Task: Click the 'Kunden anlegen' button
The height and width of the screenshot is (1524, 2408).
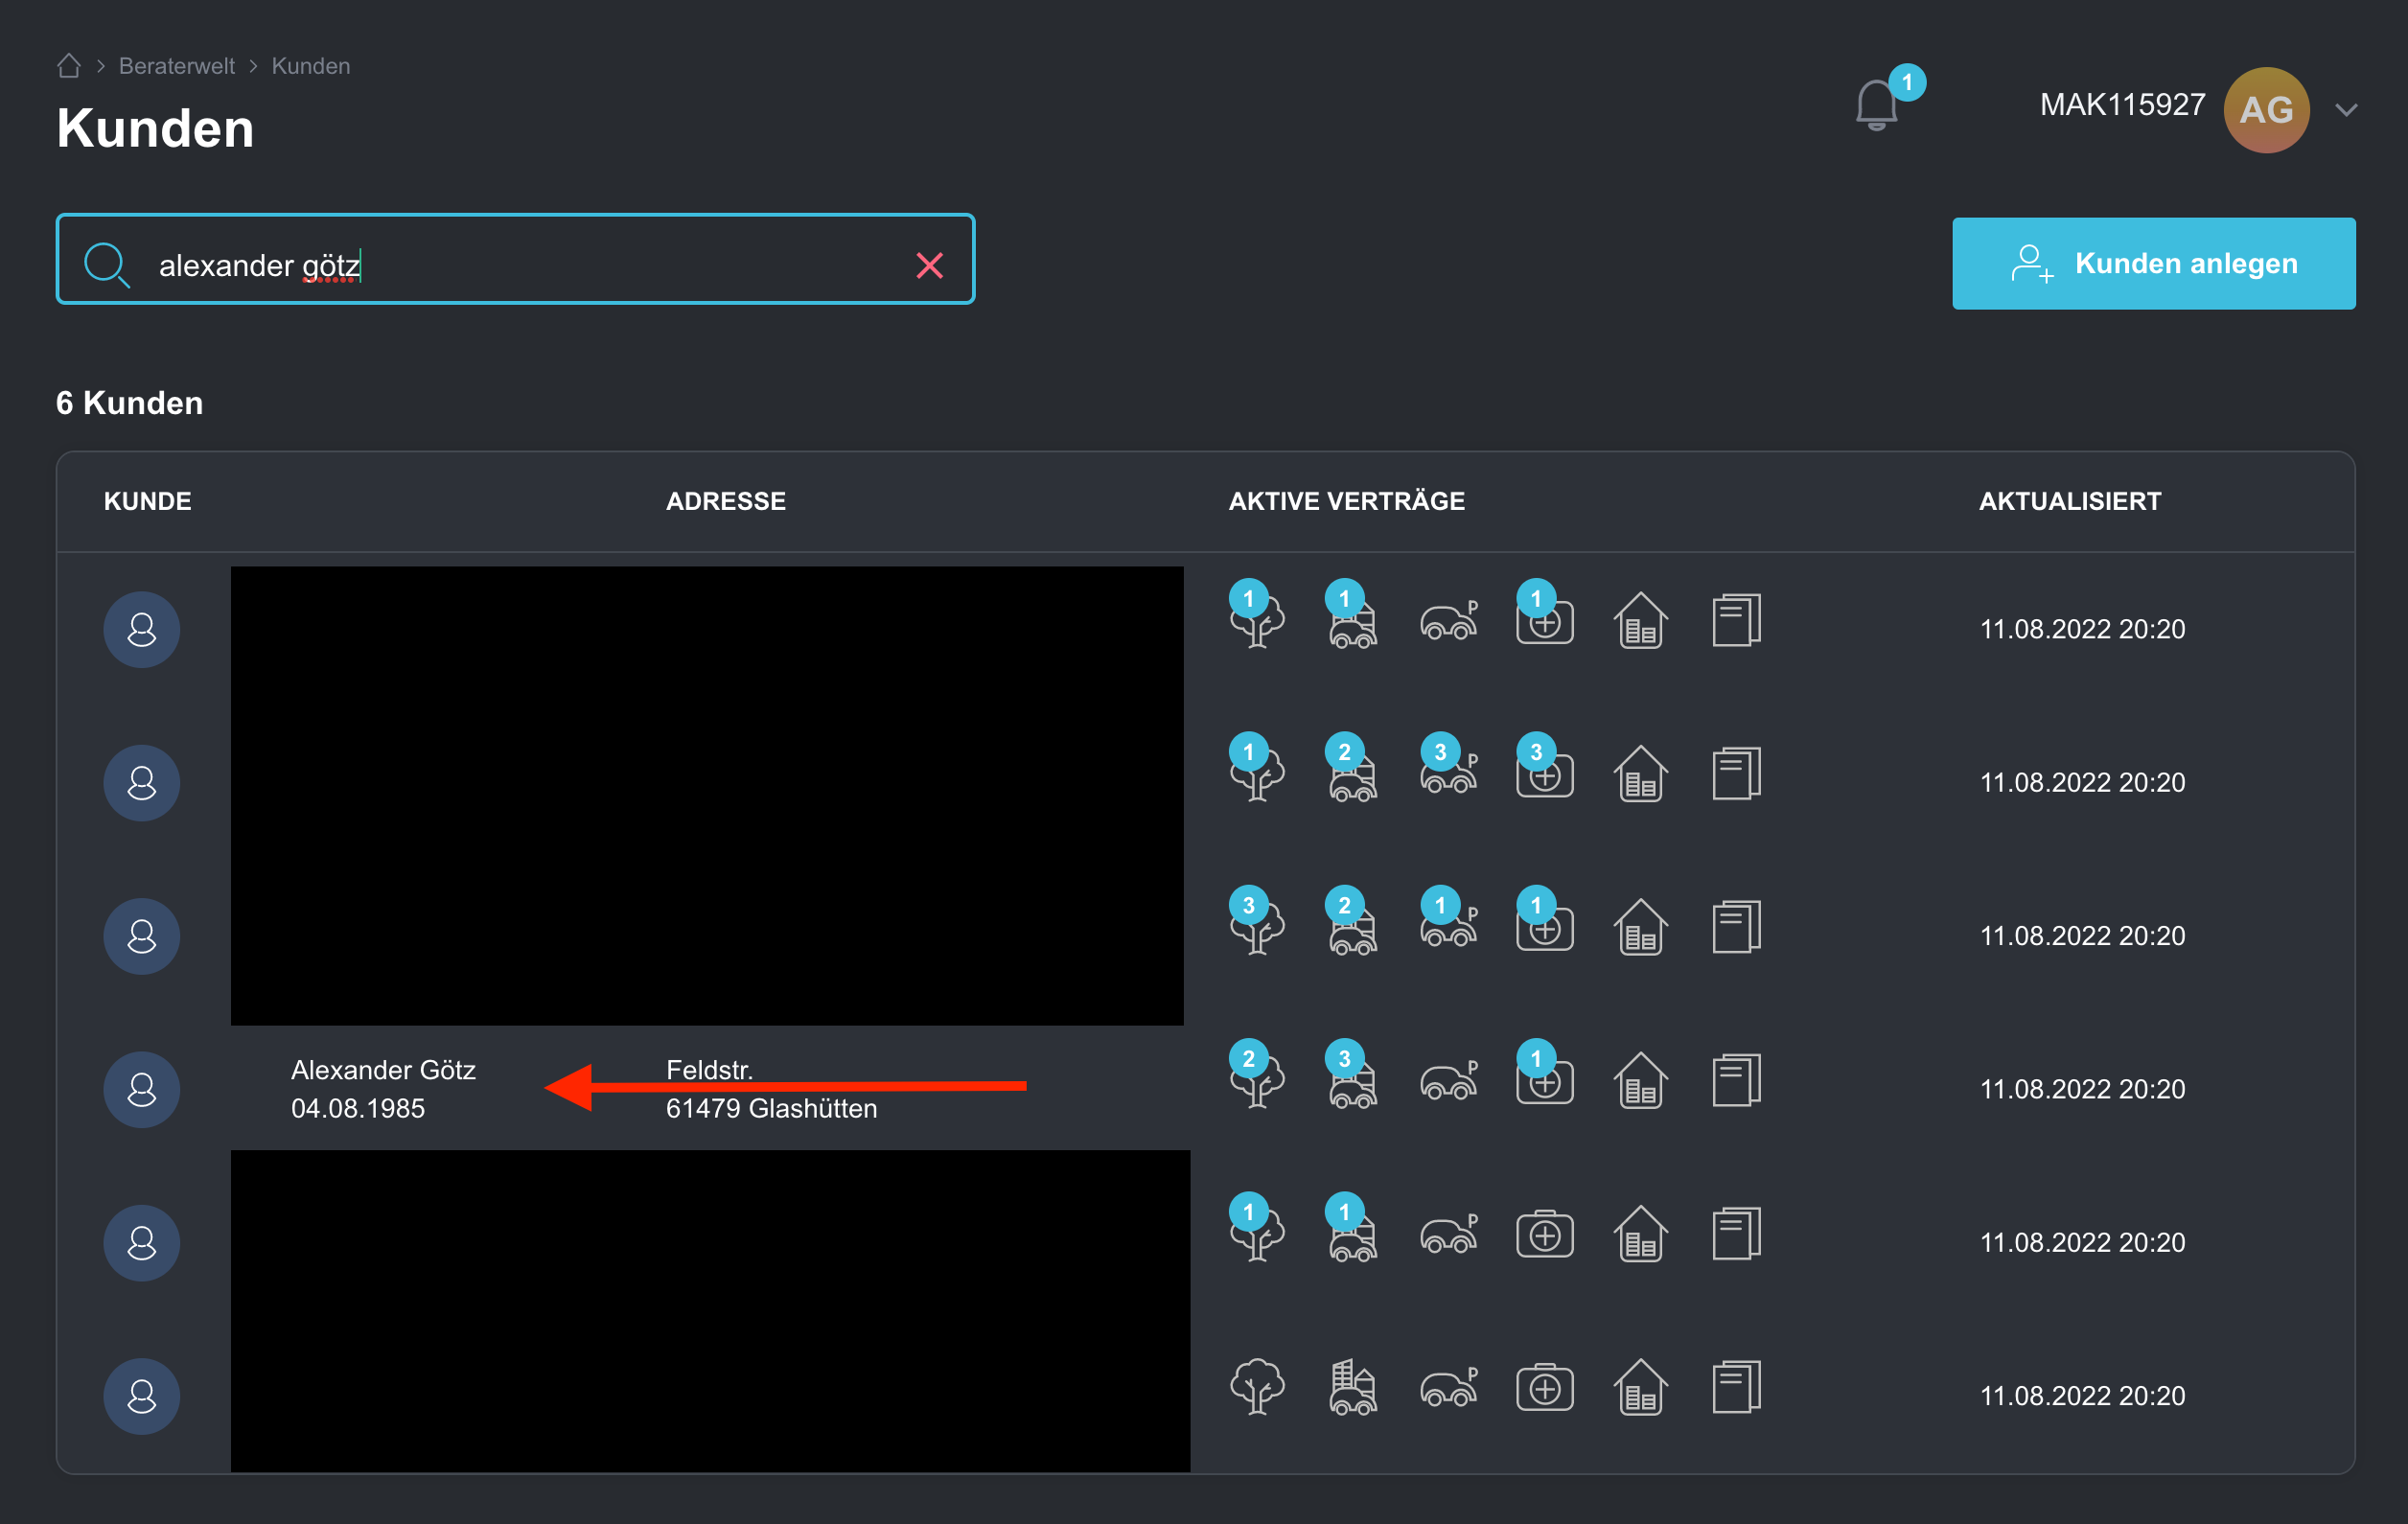Action: 2153,264
